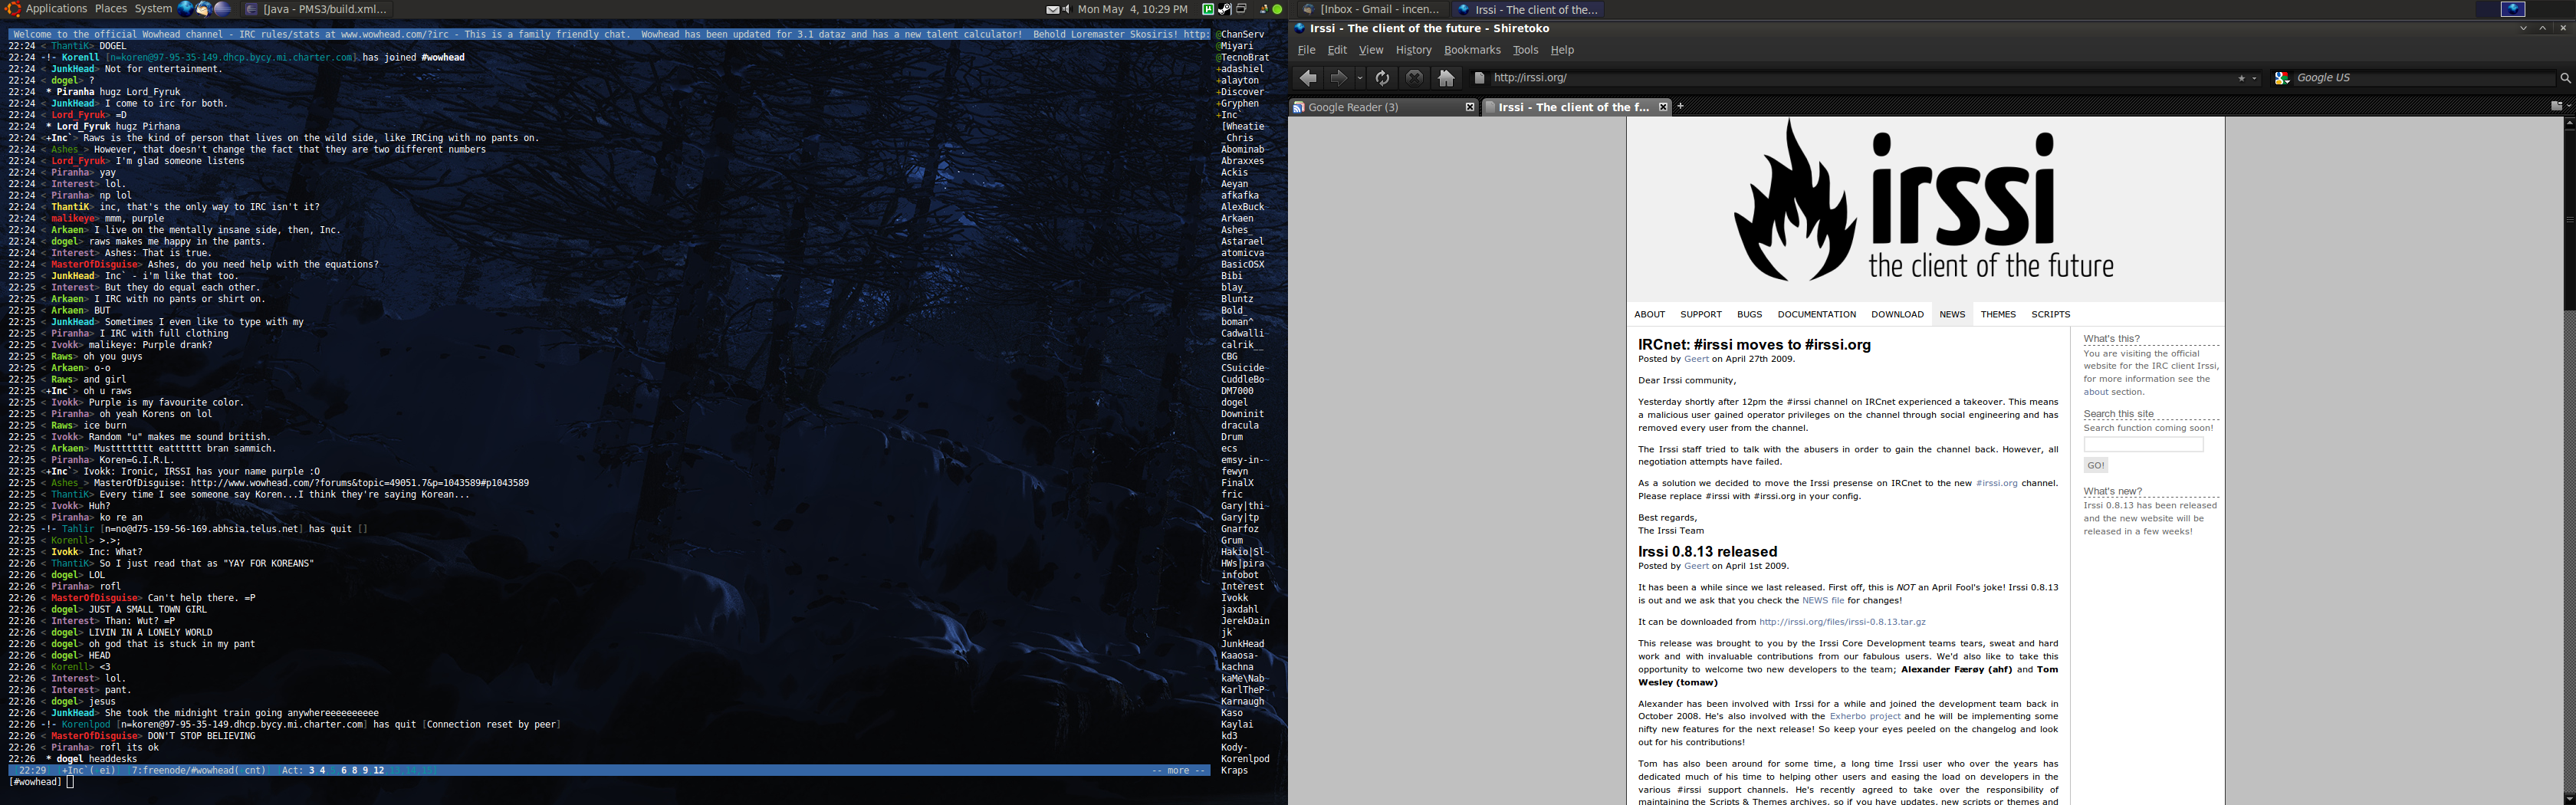Click the Forward arrow in browser toolbar
The image size is (2576, 805).
pos(1338,78)
